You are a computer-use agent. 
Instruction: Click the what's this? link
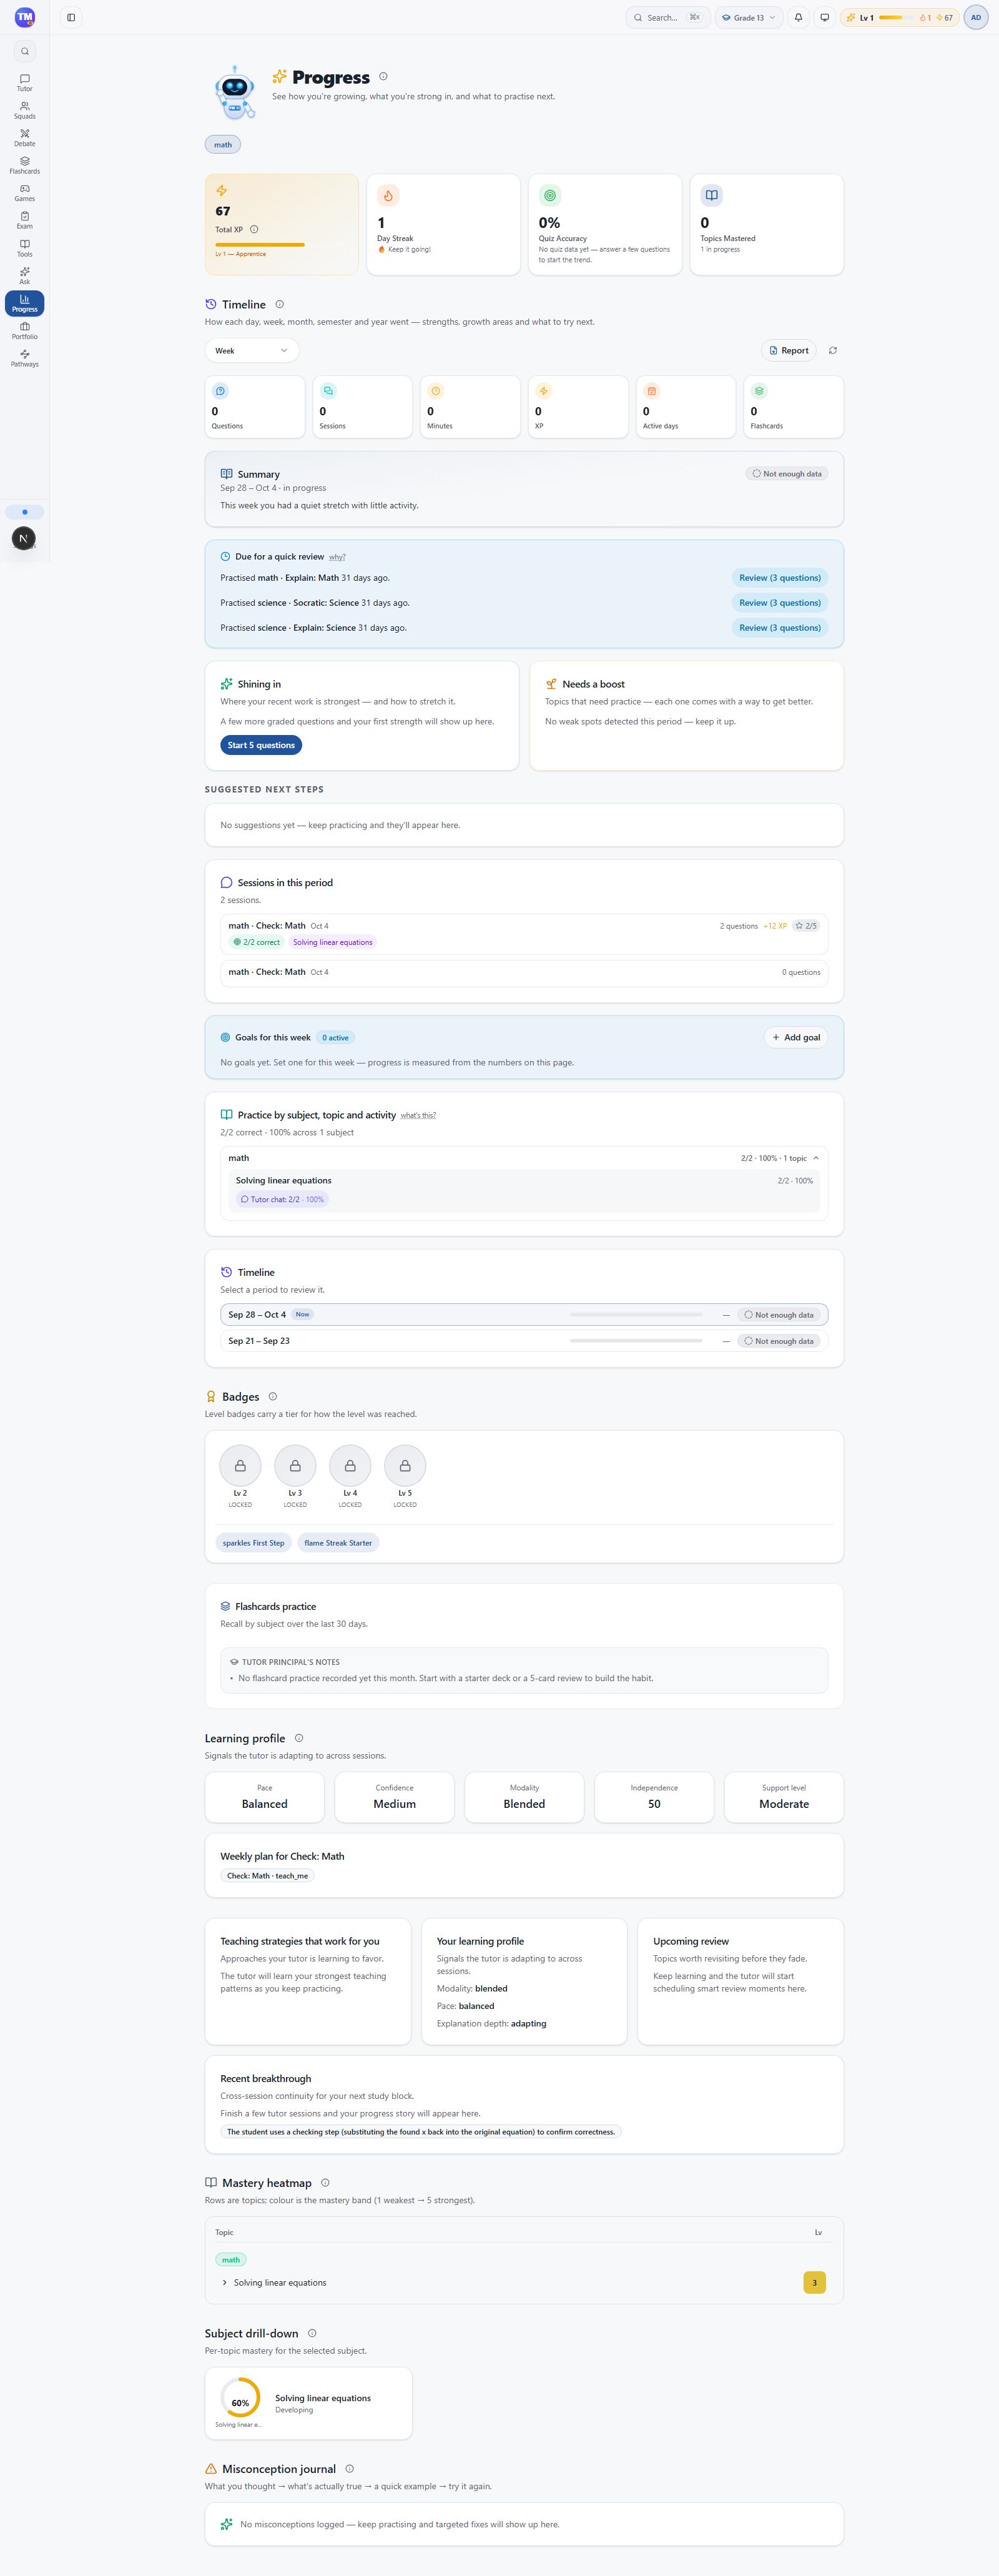418,1115
